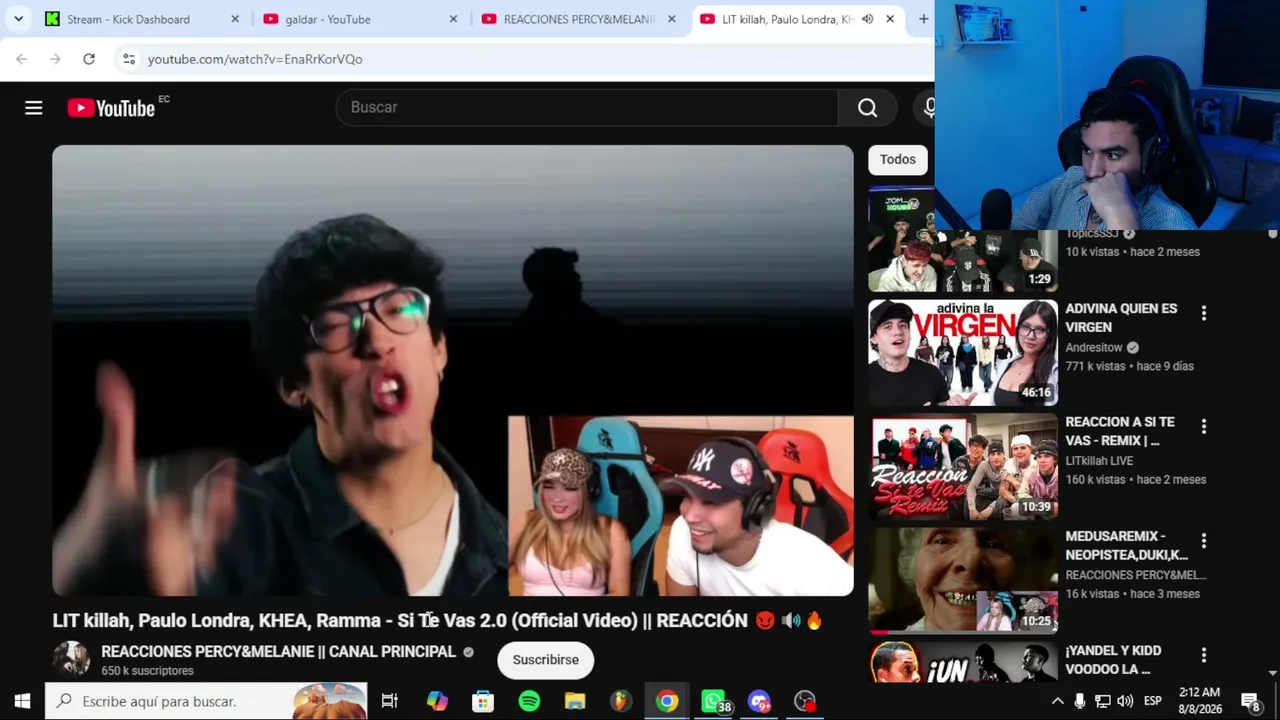Close the REACCIONES PERCY&MELANIE tab
Screen dimensions: 1280x720
[x=671, y=19]
